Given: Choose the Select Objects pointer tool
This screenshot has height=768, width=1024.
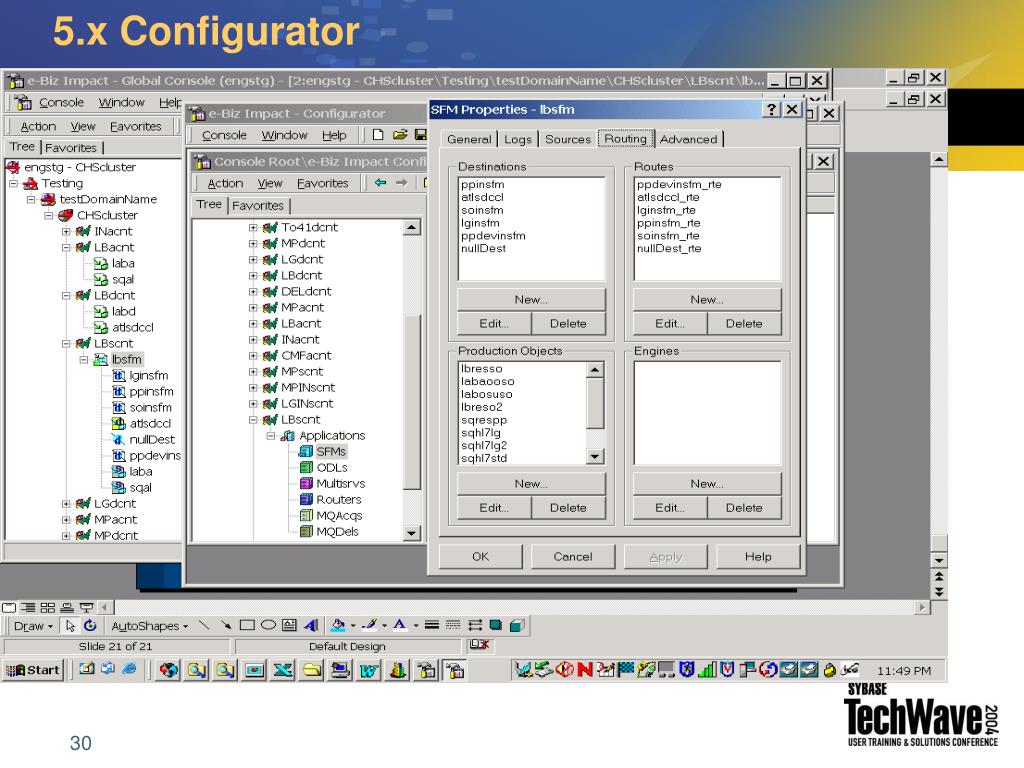Looking at the screenshot, I should click(71, 626).
